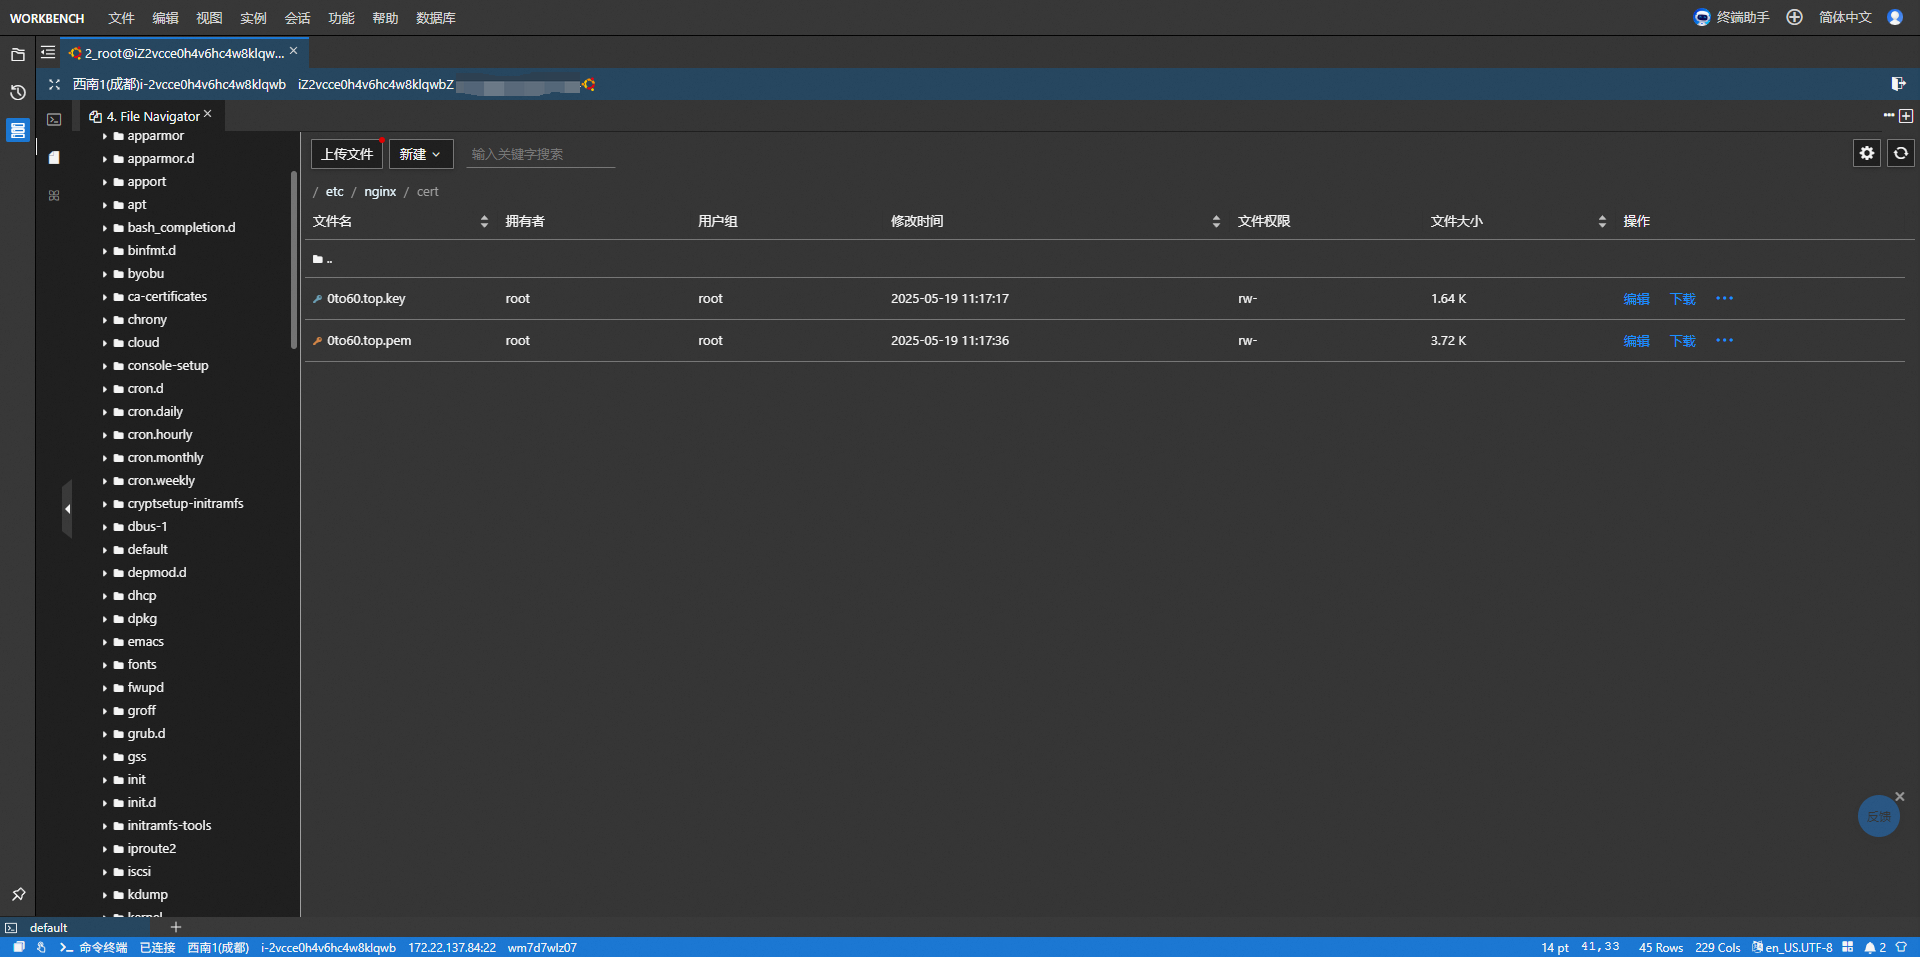Screen dimensions: 1920x957
Task: Click the exit session icon at top right
Action: [x=1898, y=84]
